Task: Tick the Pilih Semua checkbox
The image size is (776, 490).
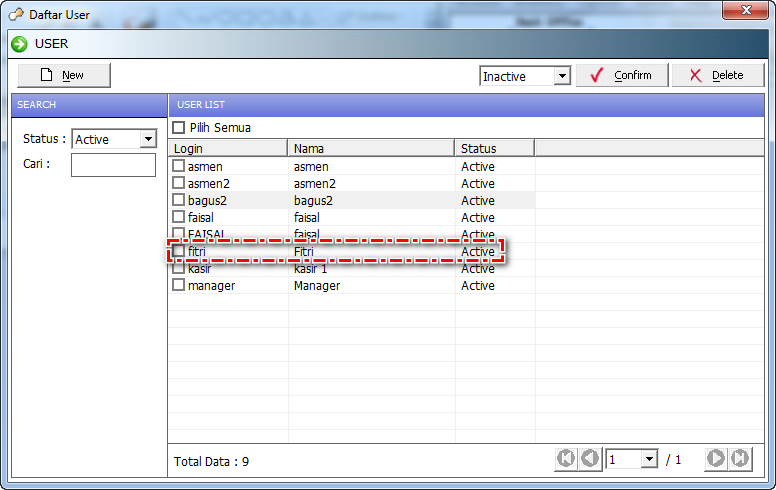Action: pos(179,128)
